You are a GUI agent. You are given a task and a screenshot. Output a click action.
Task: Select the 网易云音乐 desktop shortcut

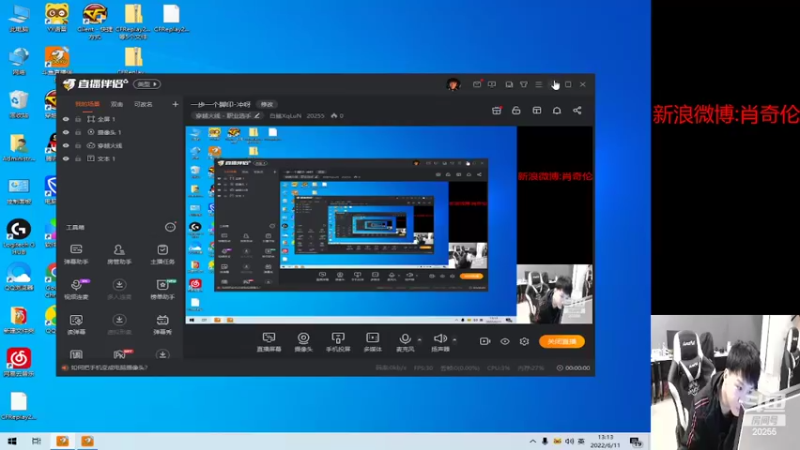19,363
